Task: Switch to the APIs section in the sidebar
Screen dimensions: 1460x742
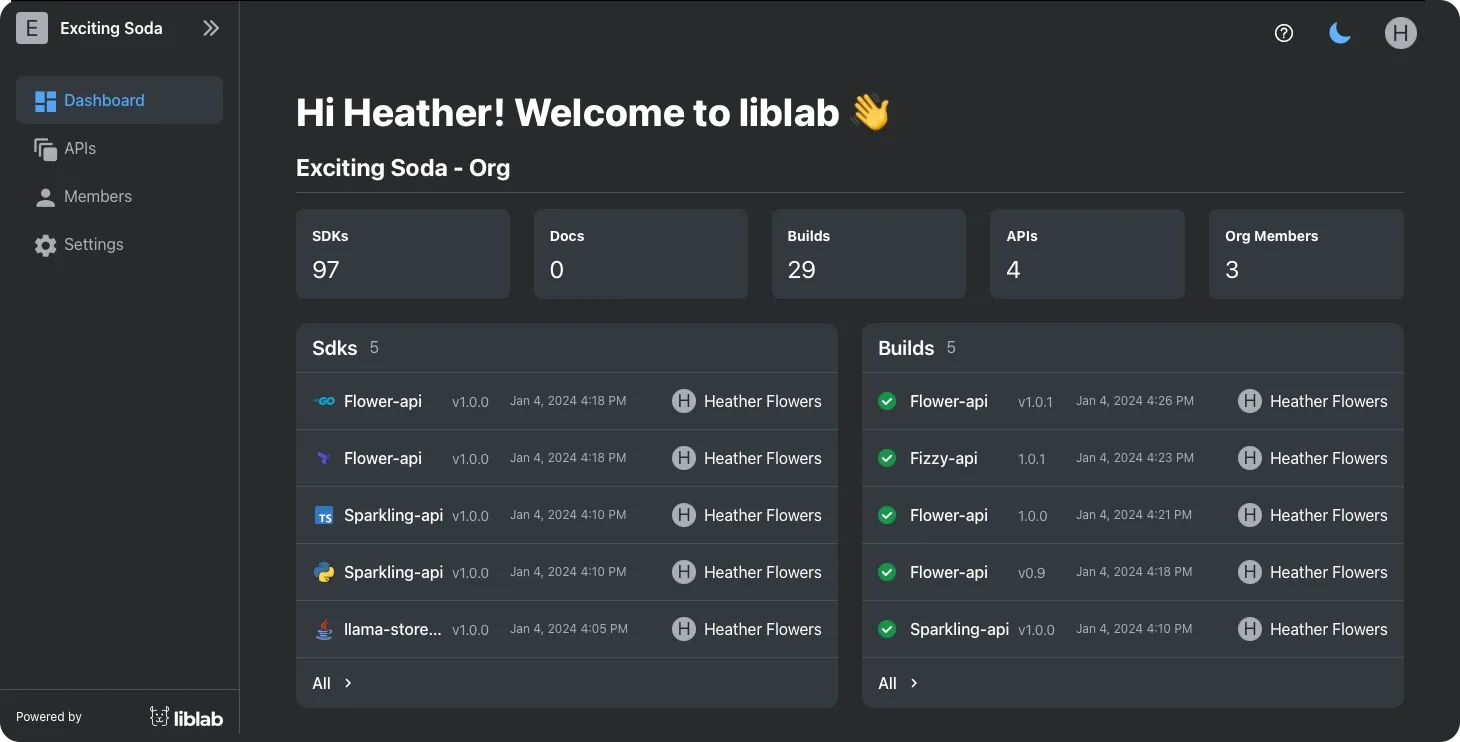Action: click(x=78, y=148)
